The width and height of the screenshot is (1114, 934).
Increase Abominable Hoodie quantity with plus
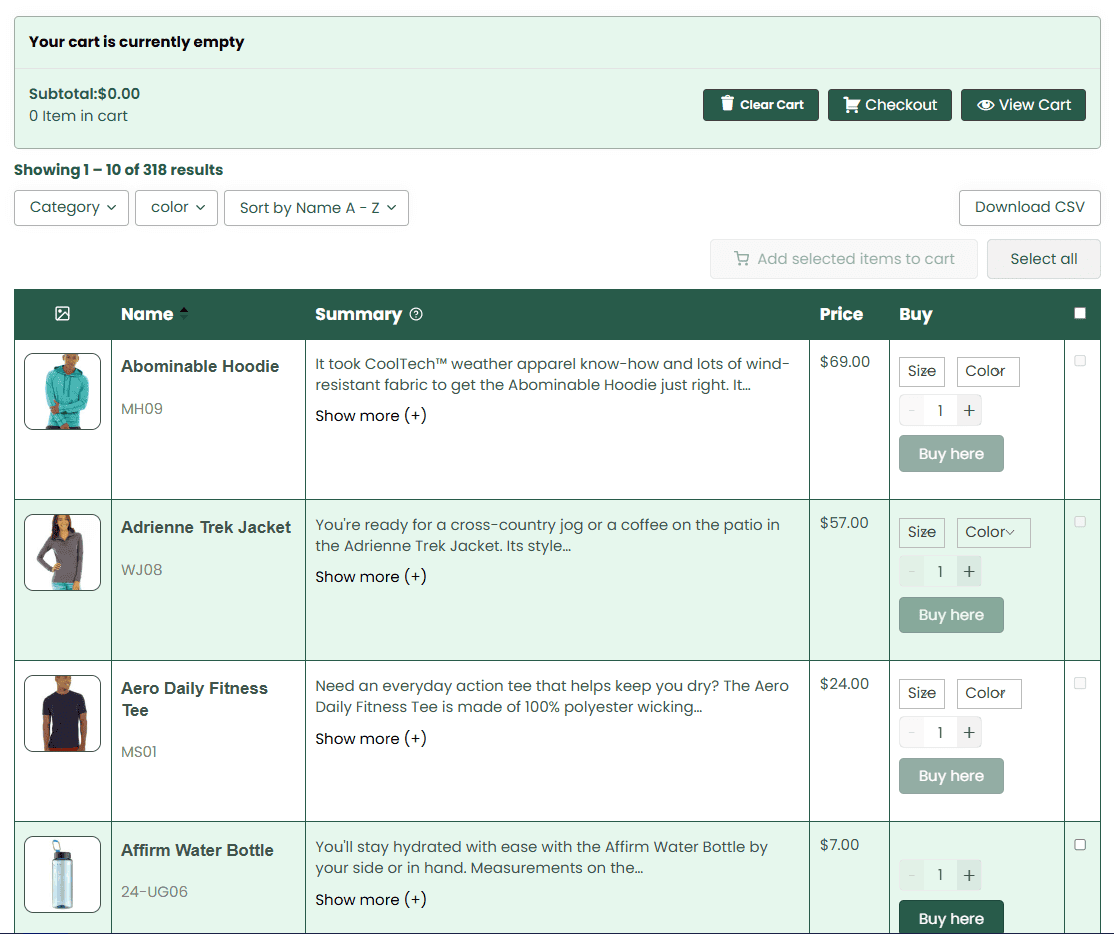tap(968, 411)
